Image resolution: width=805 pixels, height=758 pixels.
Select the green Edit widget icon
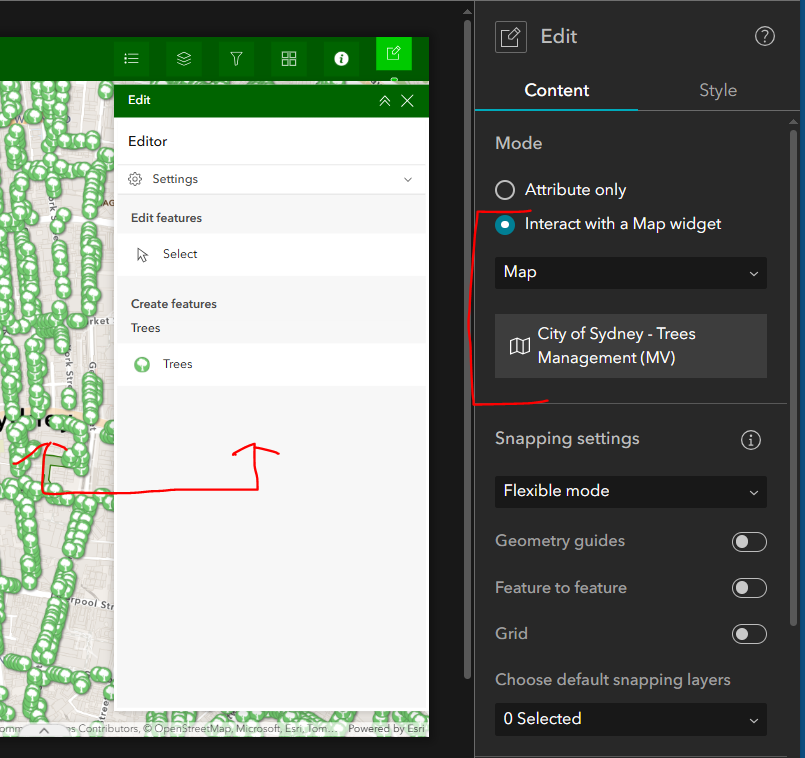(x=393, y=53)
